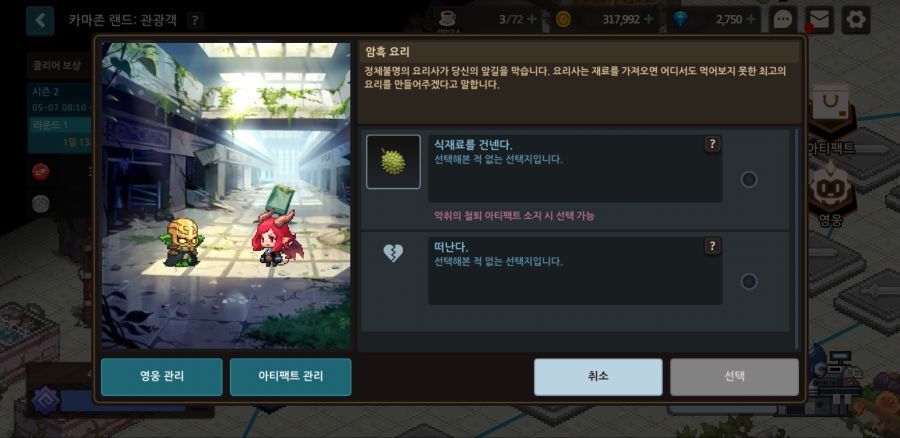Add more gold coins plus icon

[649, 20]
